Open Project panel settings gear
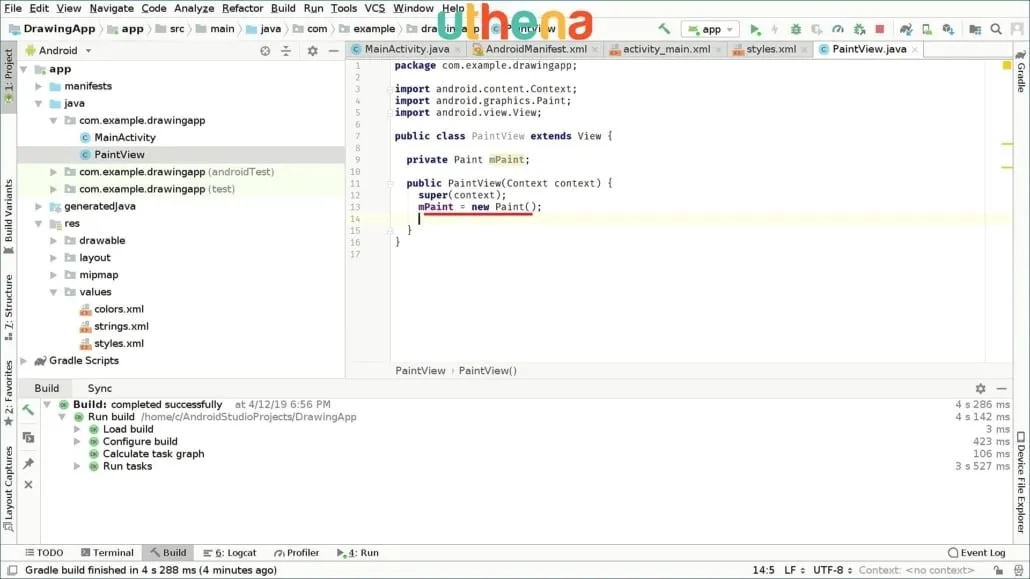Image resolution: width=1030 pixels, height=579 pixels. (313, 51)
